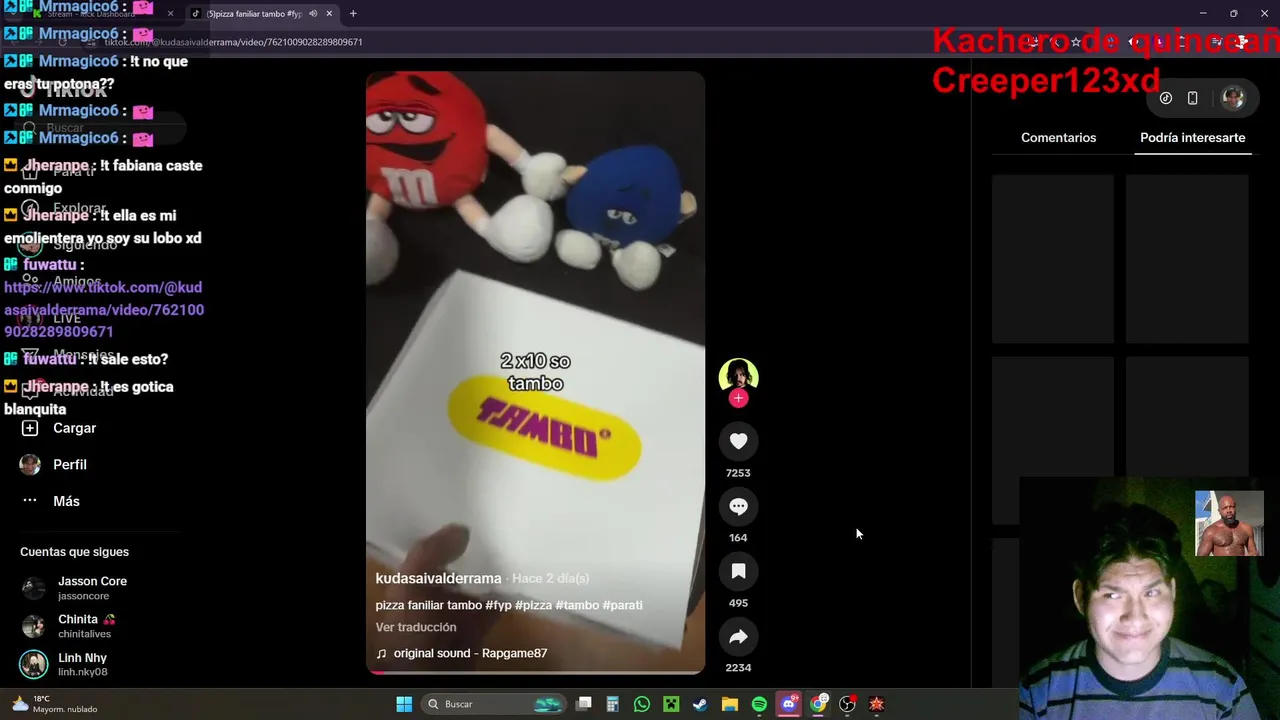Click the phone icon in TikTok's header
This screenshot has height=720, width=1280.
point(1192,98)
